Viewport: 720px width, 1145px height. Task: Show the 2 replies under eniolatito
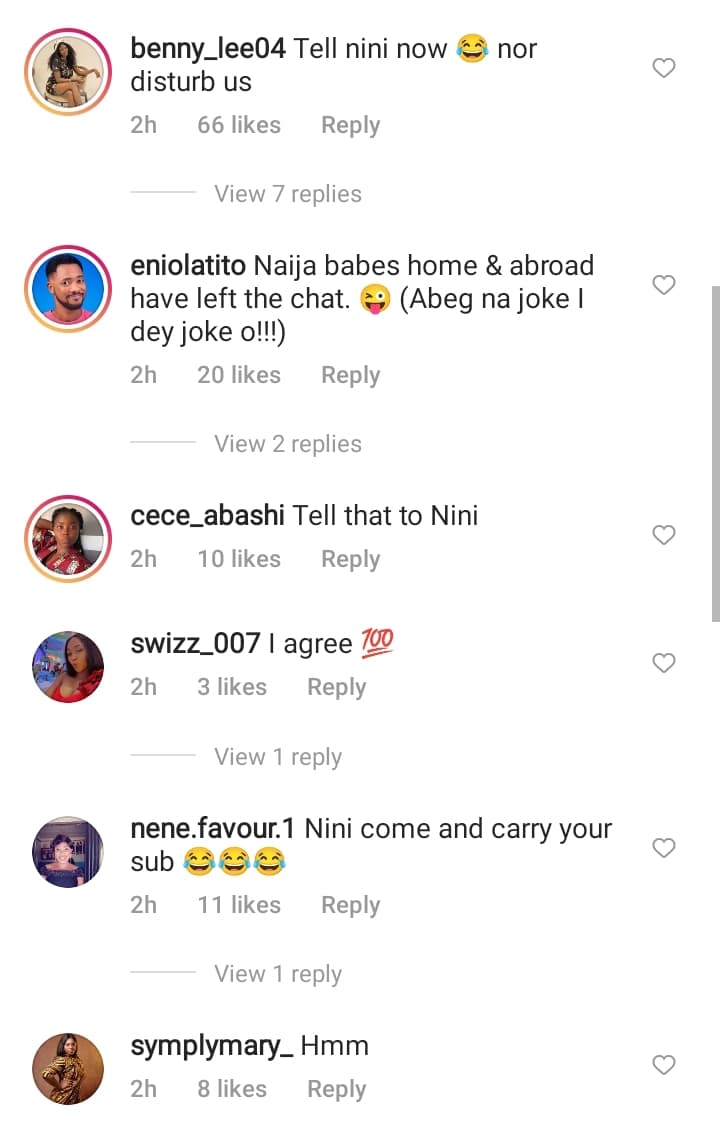click(x=288, y=444)
